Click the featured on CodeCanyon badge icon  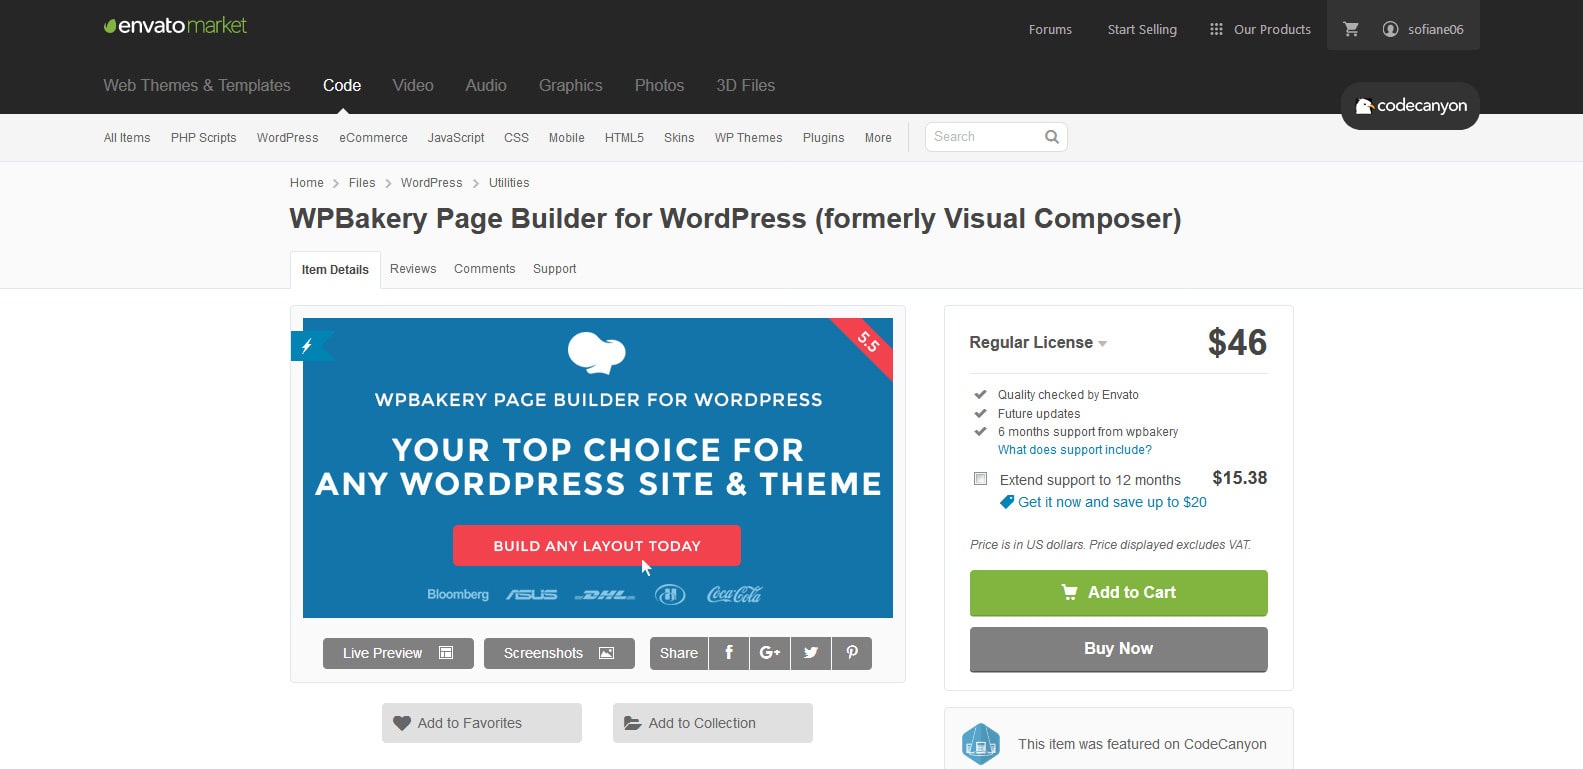tap(981, 744)
